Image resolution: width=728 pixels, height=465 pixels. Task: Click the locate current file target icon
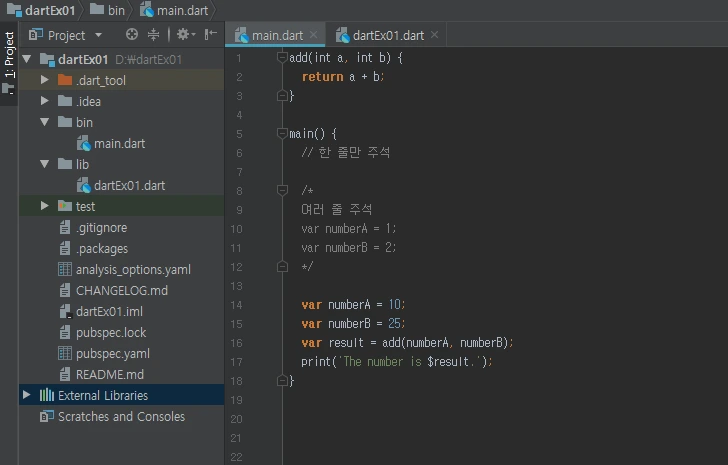[132, 34]
